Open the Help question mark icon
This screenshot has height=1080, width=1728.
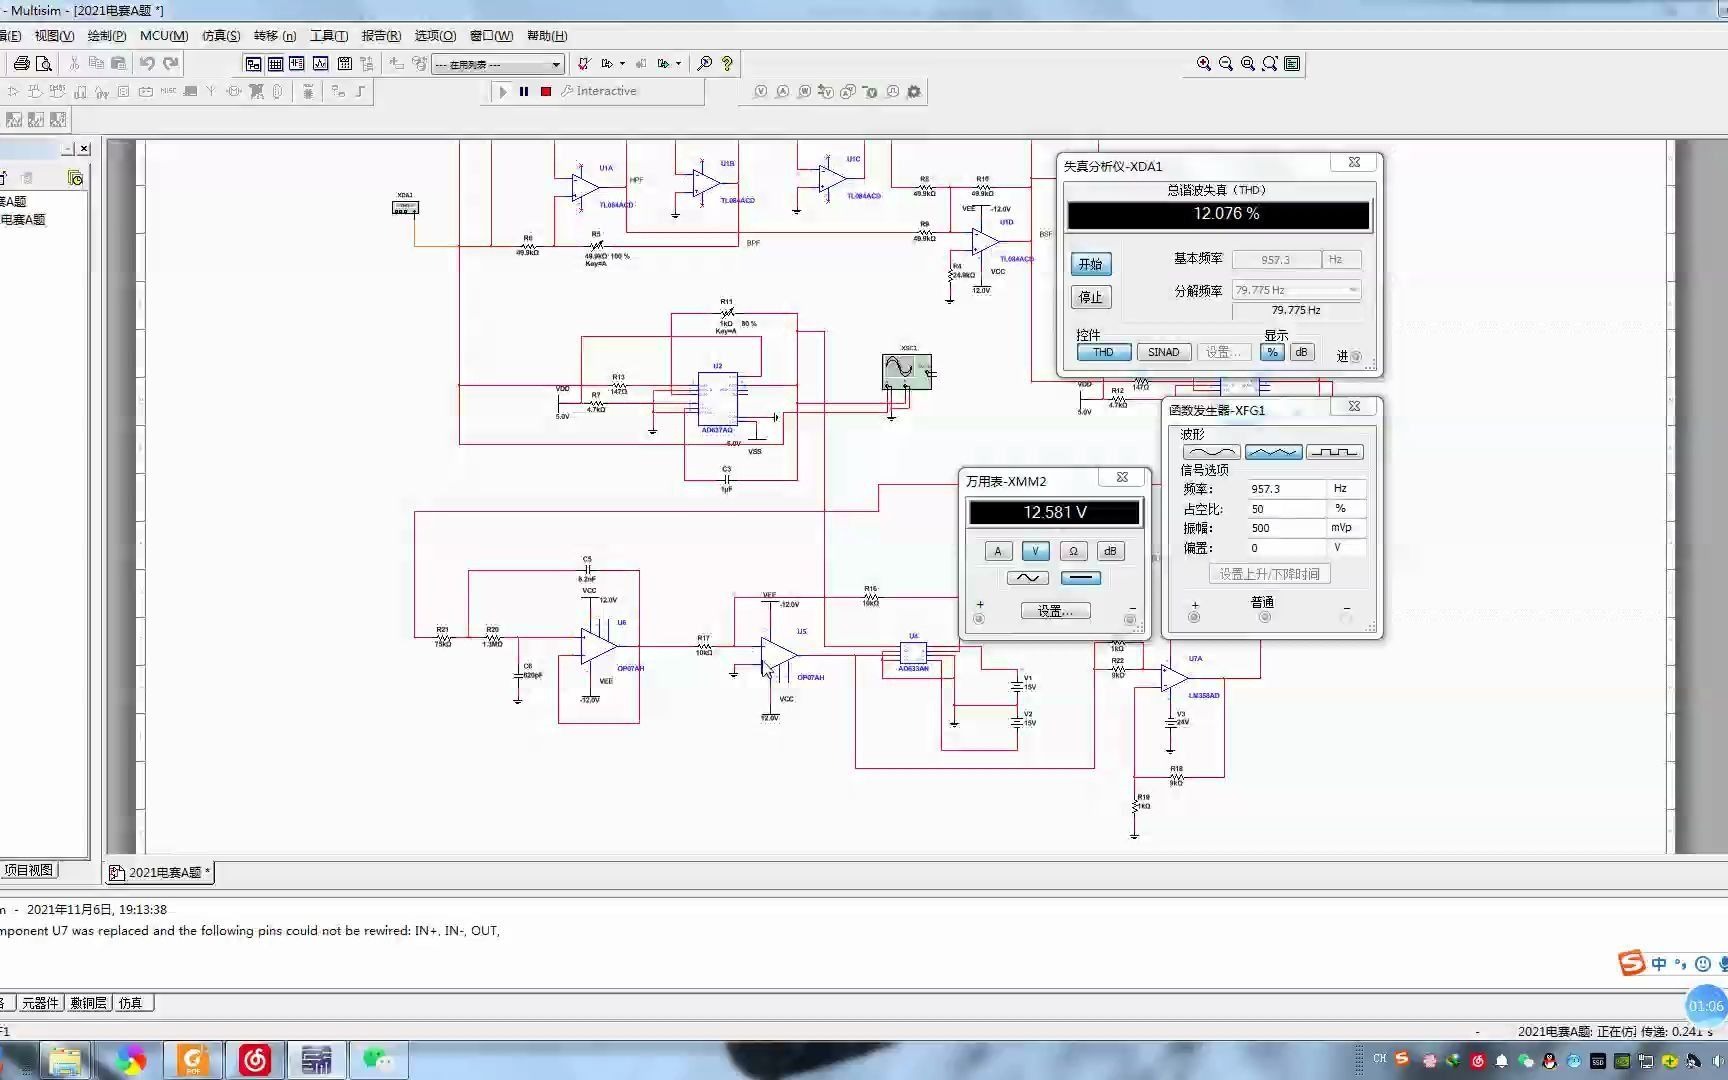(x=727, y=63)
